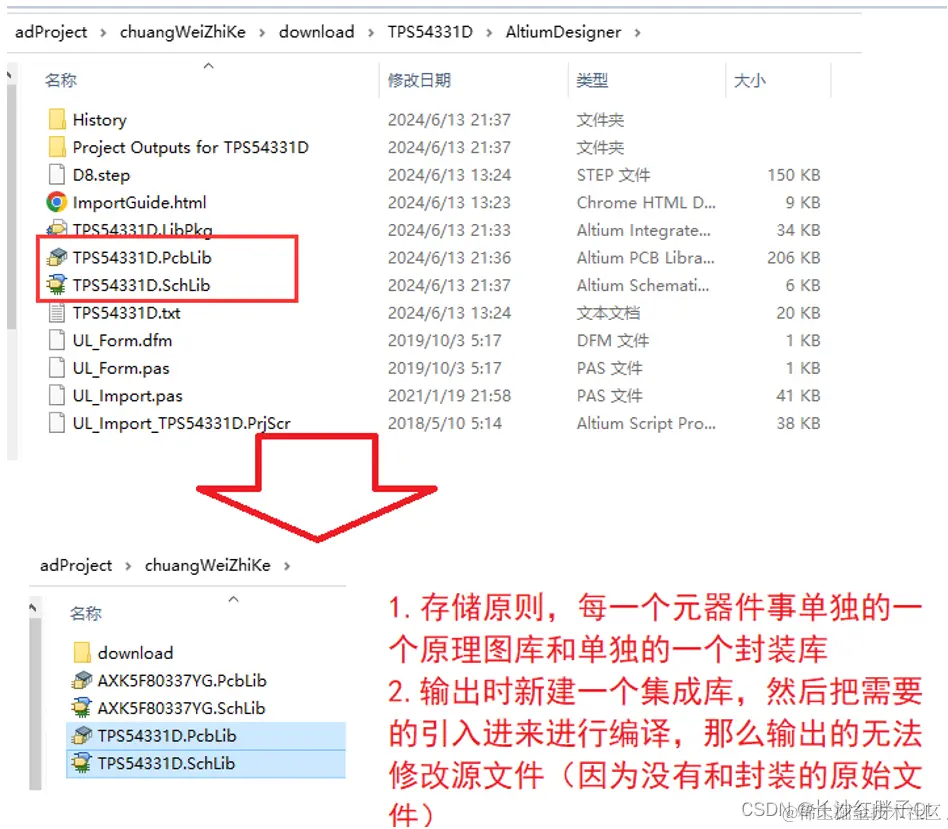Toggle sort arrow above 名称 in lower window
948x829 pixels.
point(233,599)
